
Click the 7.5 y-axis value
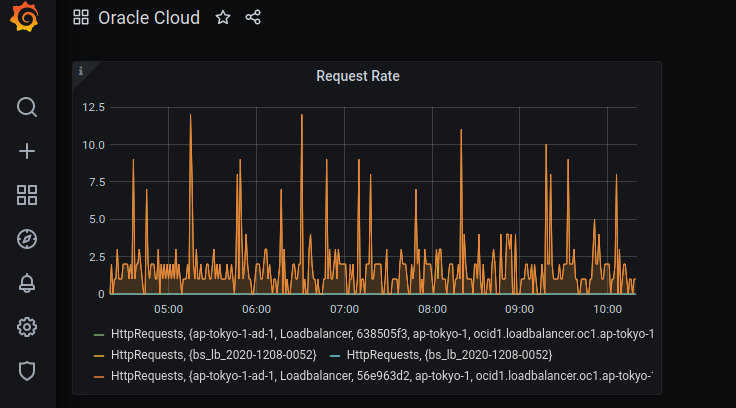[x=97, y=182]
